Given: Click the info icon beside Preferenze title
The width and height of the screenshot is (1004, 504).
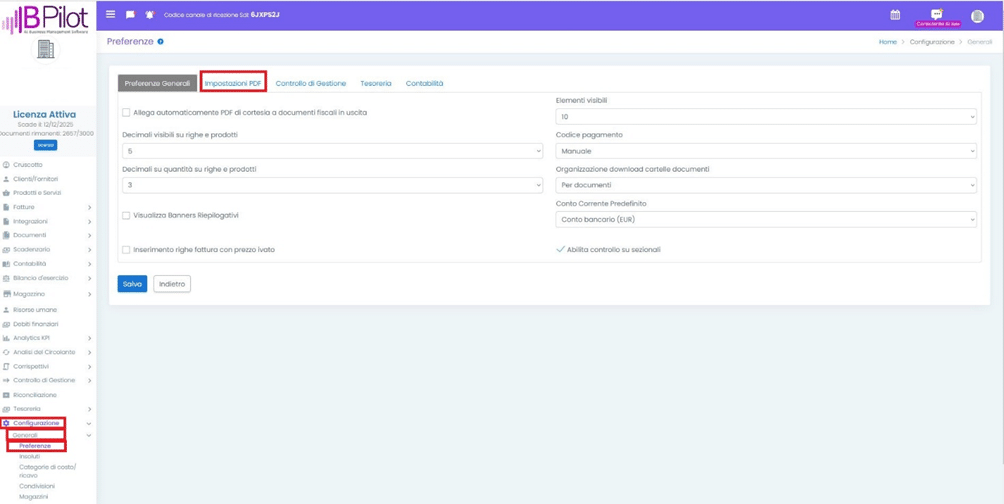Looking at the screenshot, I should [x=161, y=42].
